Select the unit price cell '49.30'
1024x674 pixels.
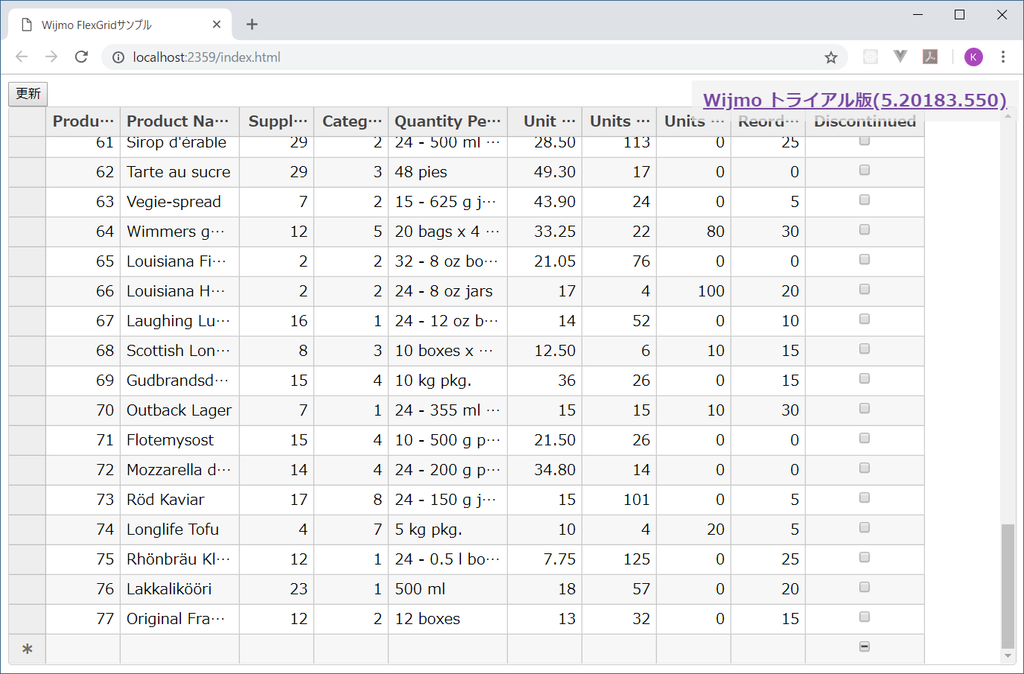click(545, 172)
